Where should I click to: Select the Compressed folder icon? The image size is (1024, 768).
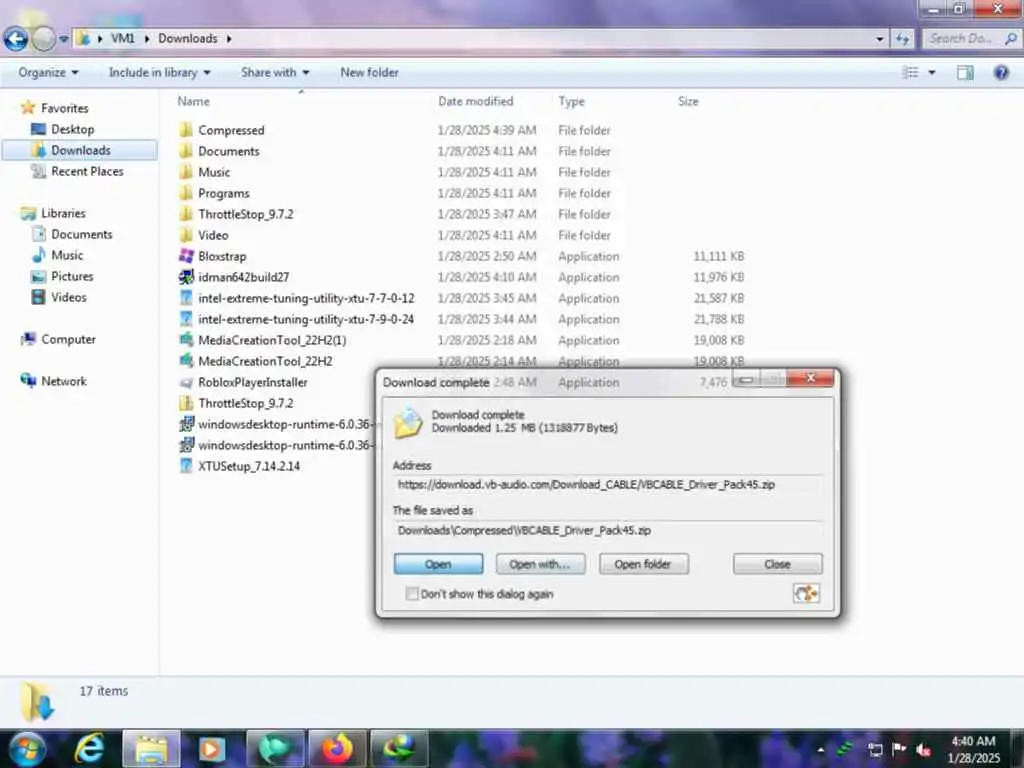(x=187, y=130)
